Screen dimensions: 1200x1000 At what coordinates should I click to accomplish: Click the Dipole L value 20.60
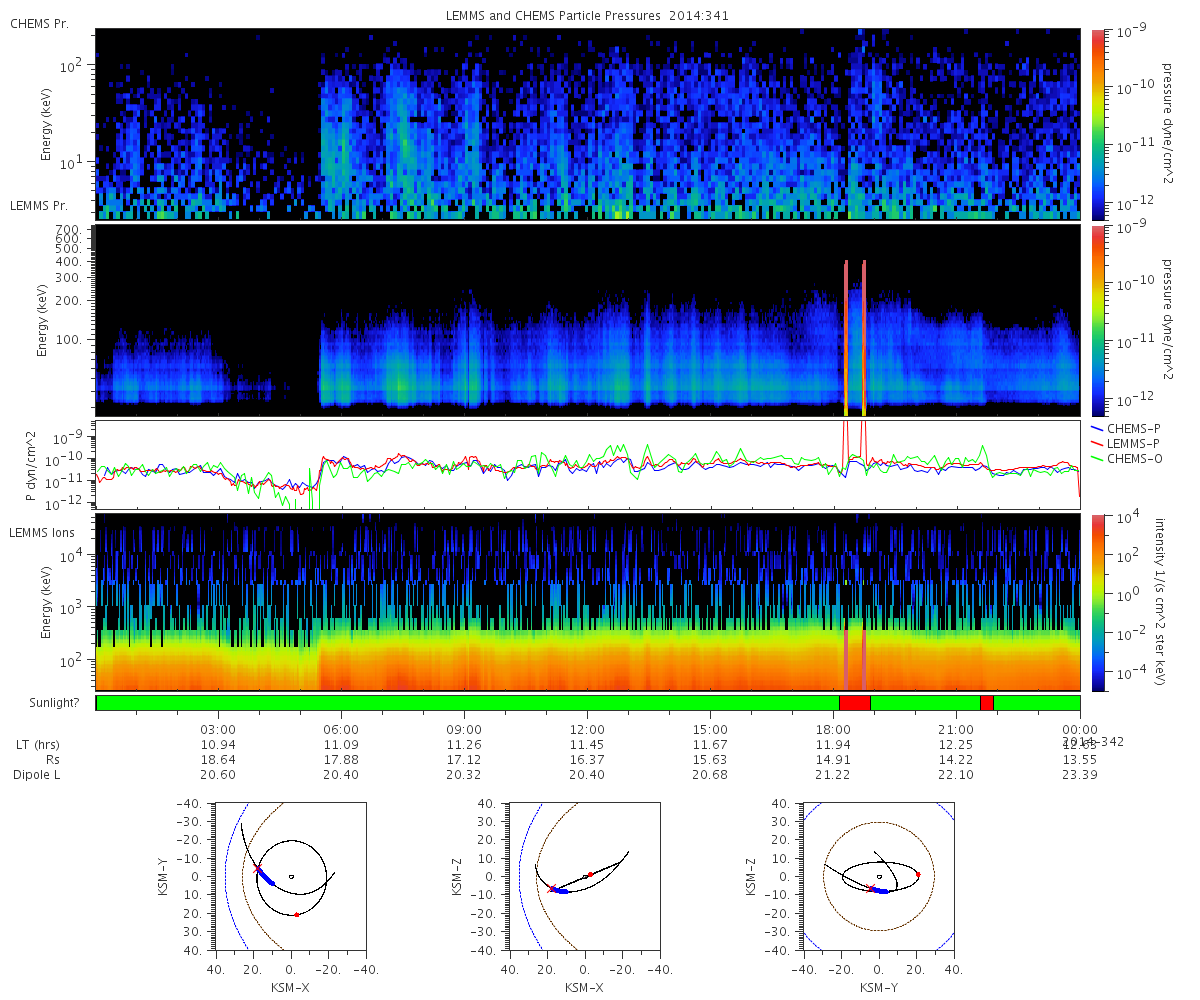pyautogui.click(x=218, y=775)
